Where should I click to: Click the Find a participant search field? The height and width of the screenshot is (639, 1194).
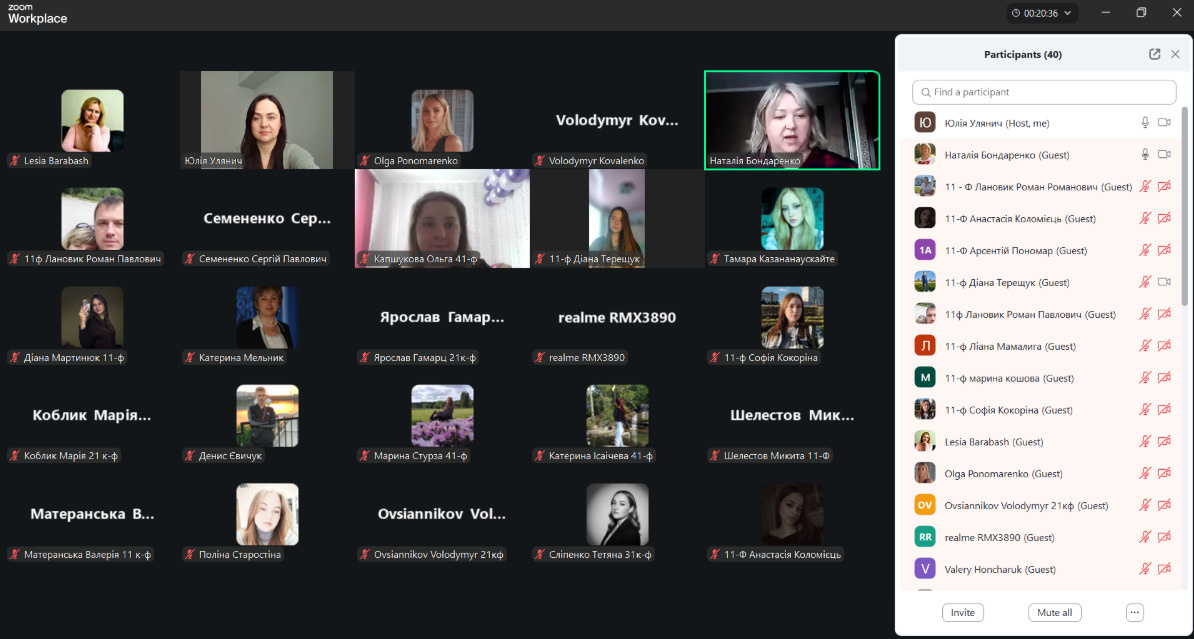pos(1044,92)
